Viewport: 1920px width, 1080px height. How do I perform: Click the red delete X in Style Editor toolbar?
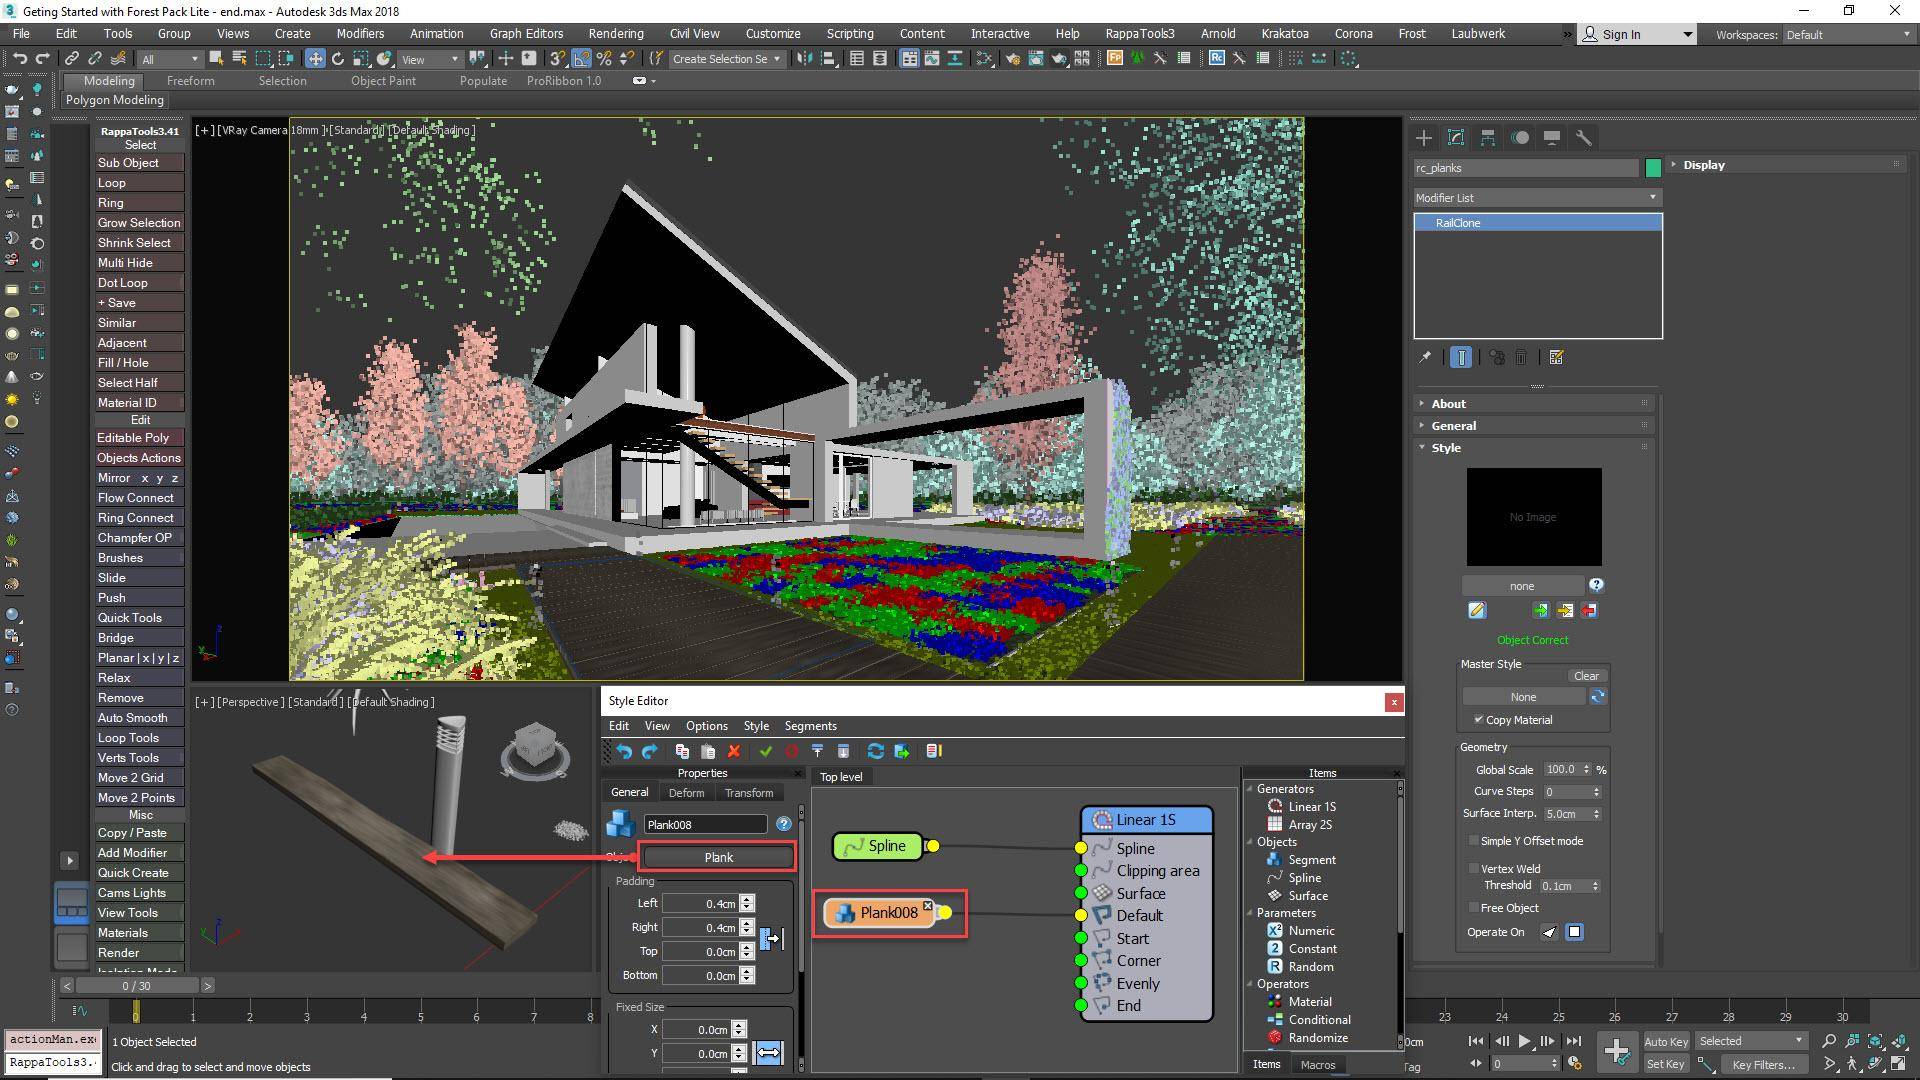(x=734, y=751)
